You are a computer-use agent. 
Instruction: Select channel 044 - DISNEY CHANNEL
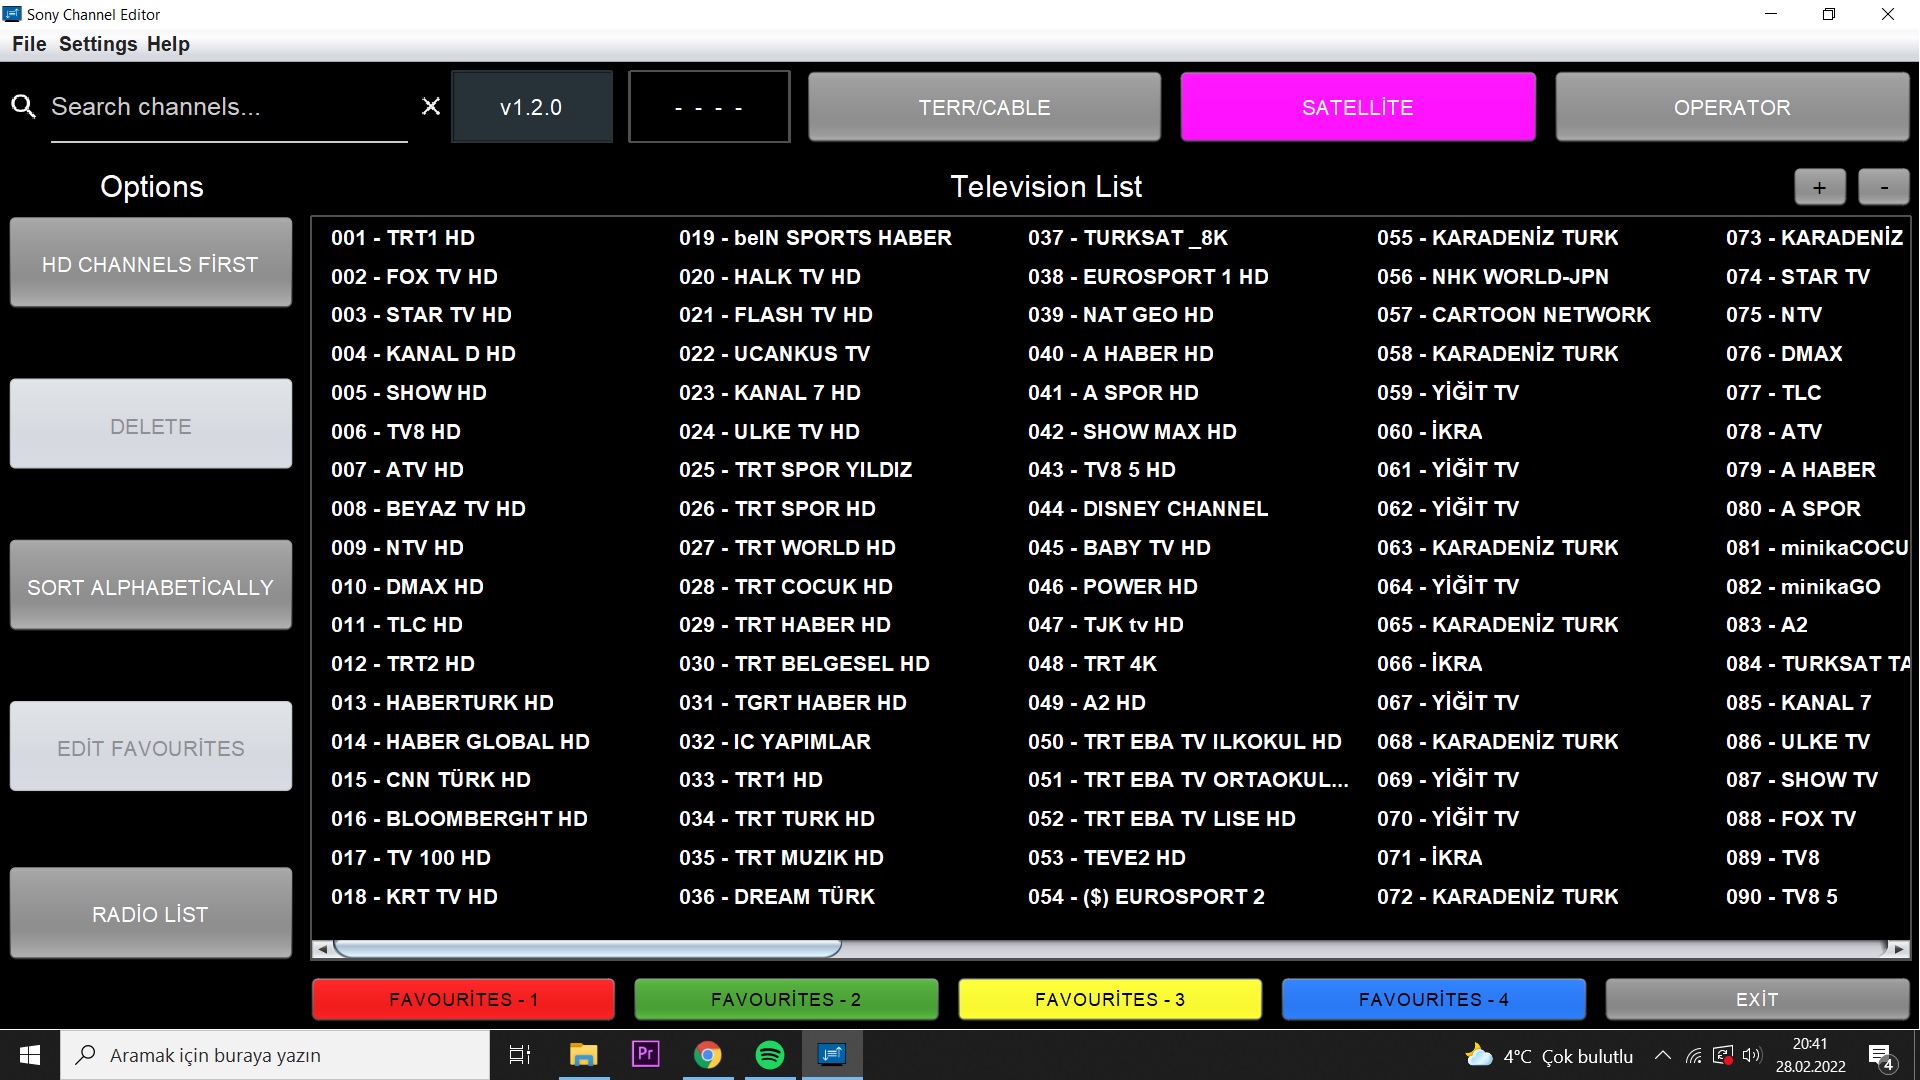click(x=1148, y=509)
